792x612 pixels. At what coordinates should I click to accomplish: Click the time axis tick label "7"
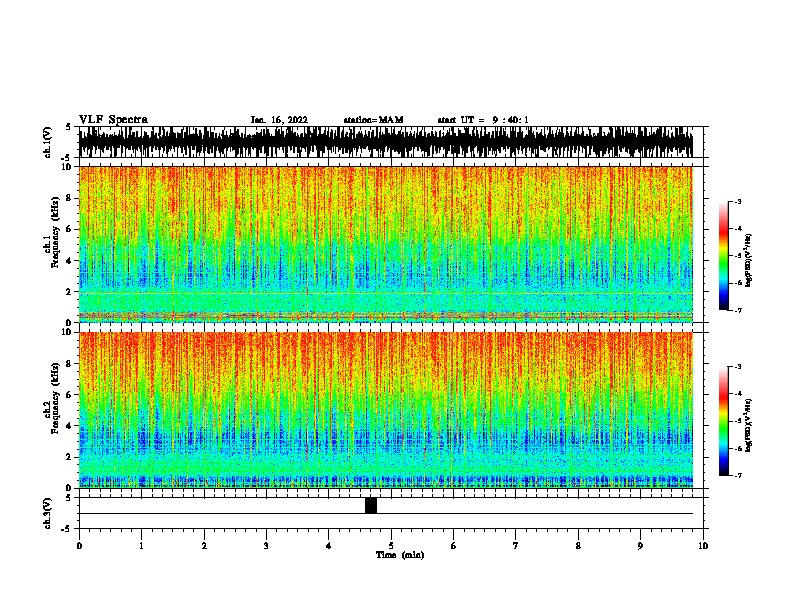click(x=516, y=546)
